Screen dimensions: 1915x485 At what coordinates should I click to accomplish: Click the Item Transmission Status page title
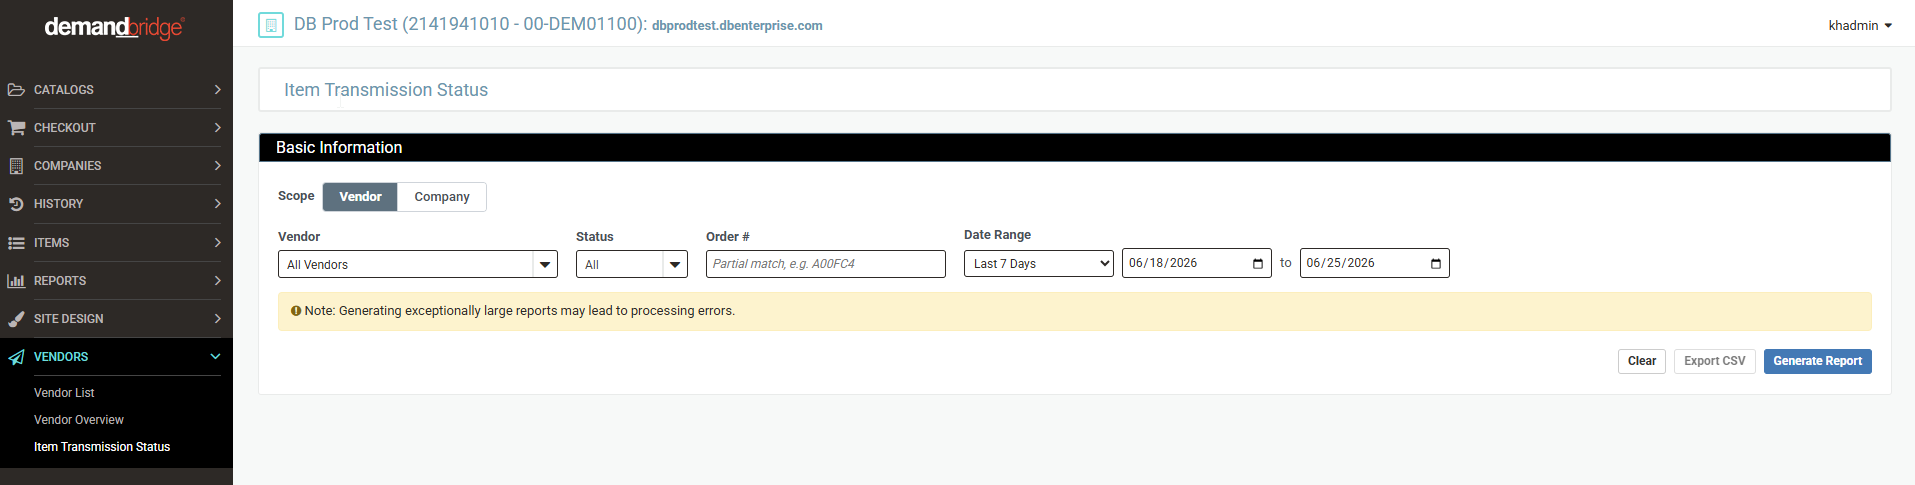click(386, 90)
